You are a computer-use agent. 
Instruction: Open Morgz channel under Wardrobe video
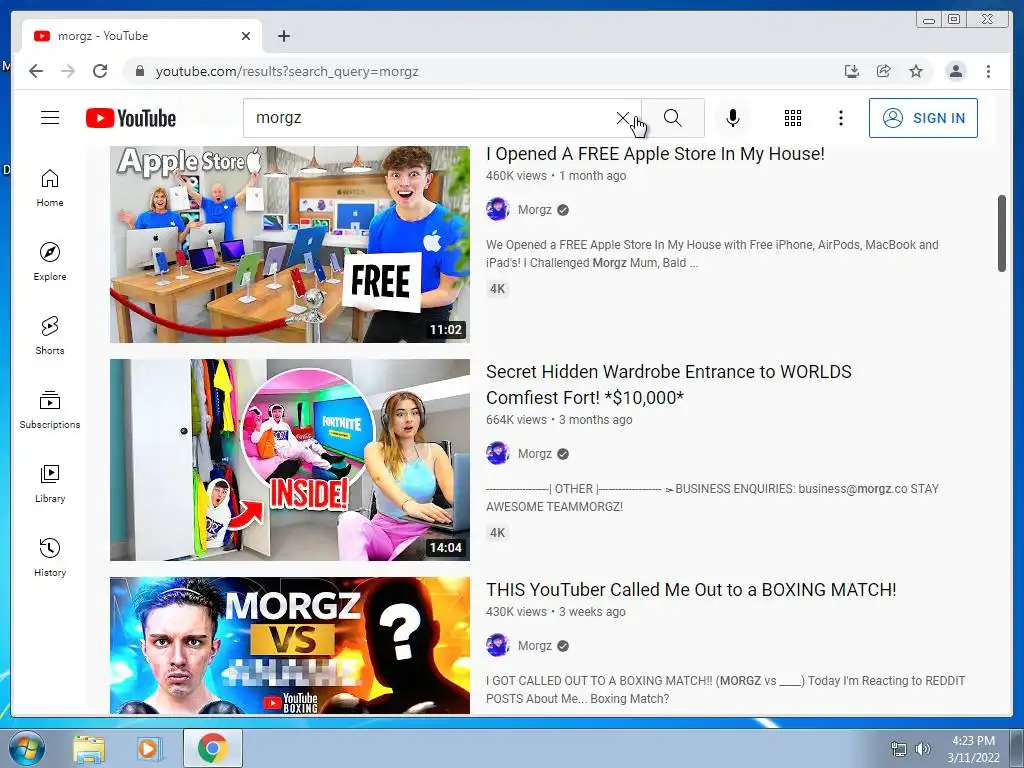tap(534, 454)
